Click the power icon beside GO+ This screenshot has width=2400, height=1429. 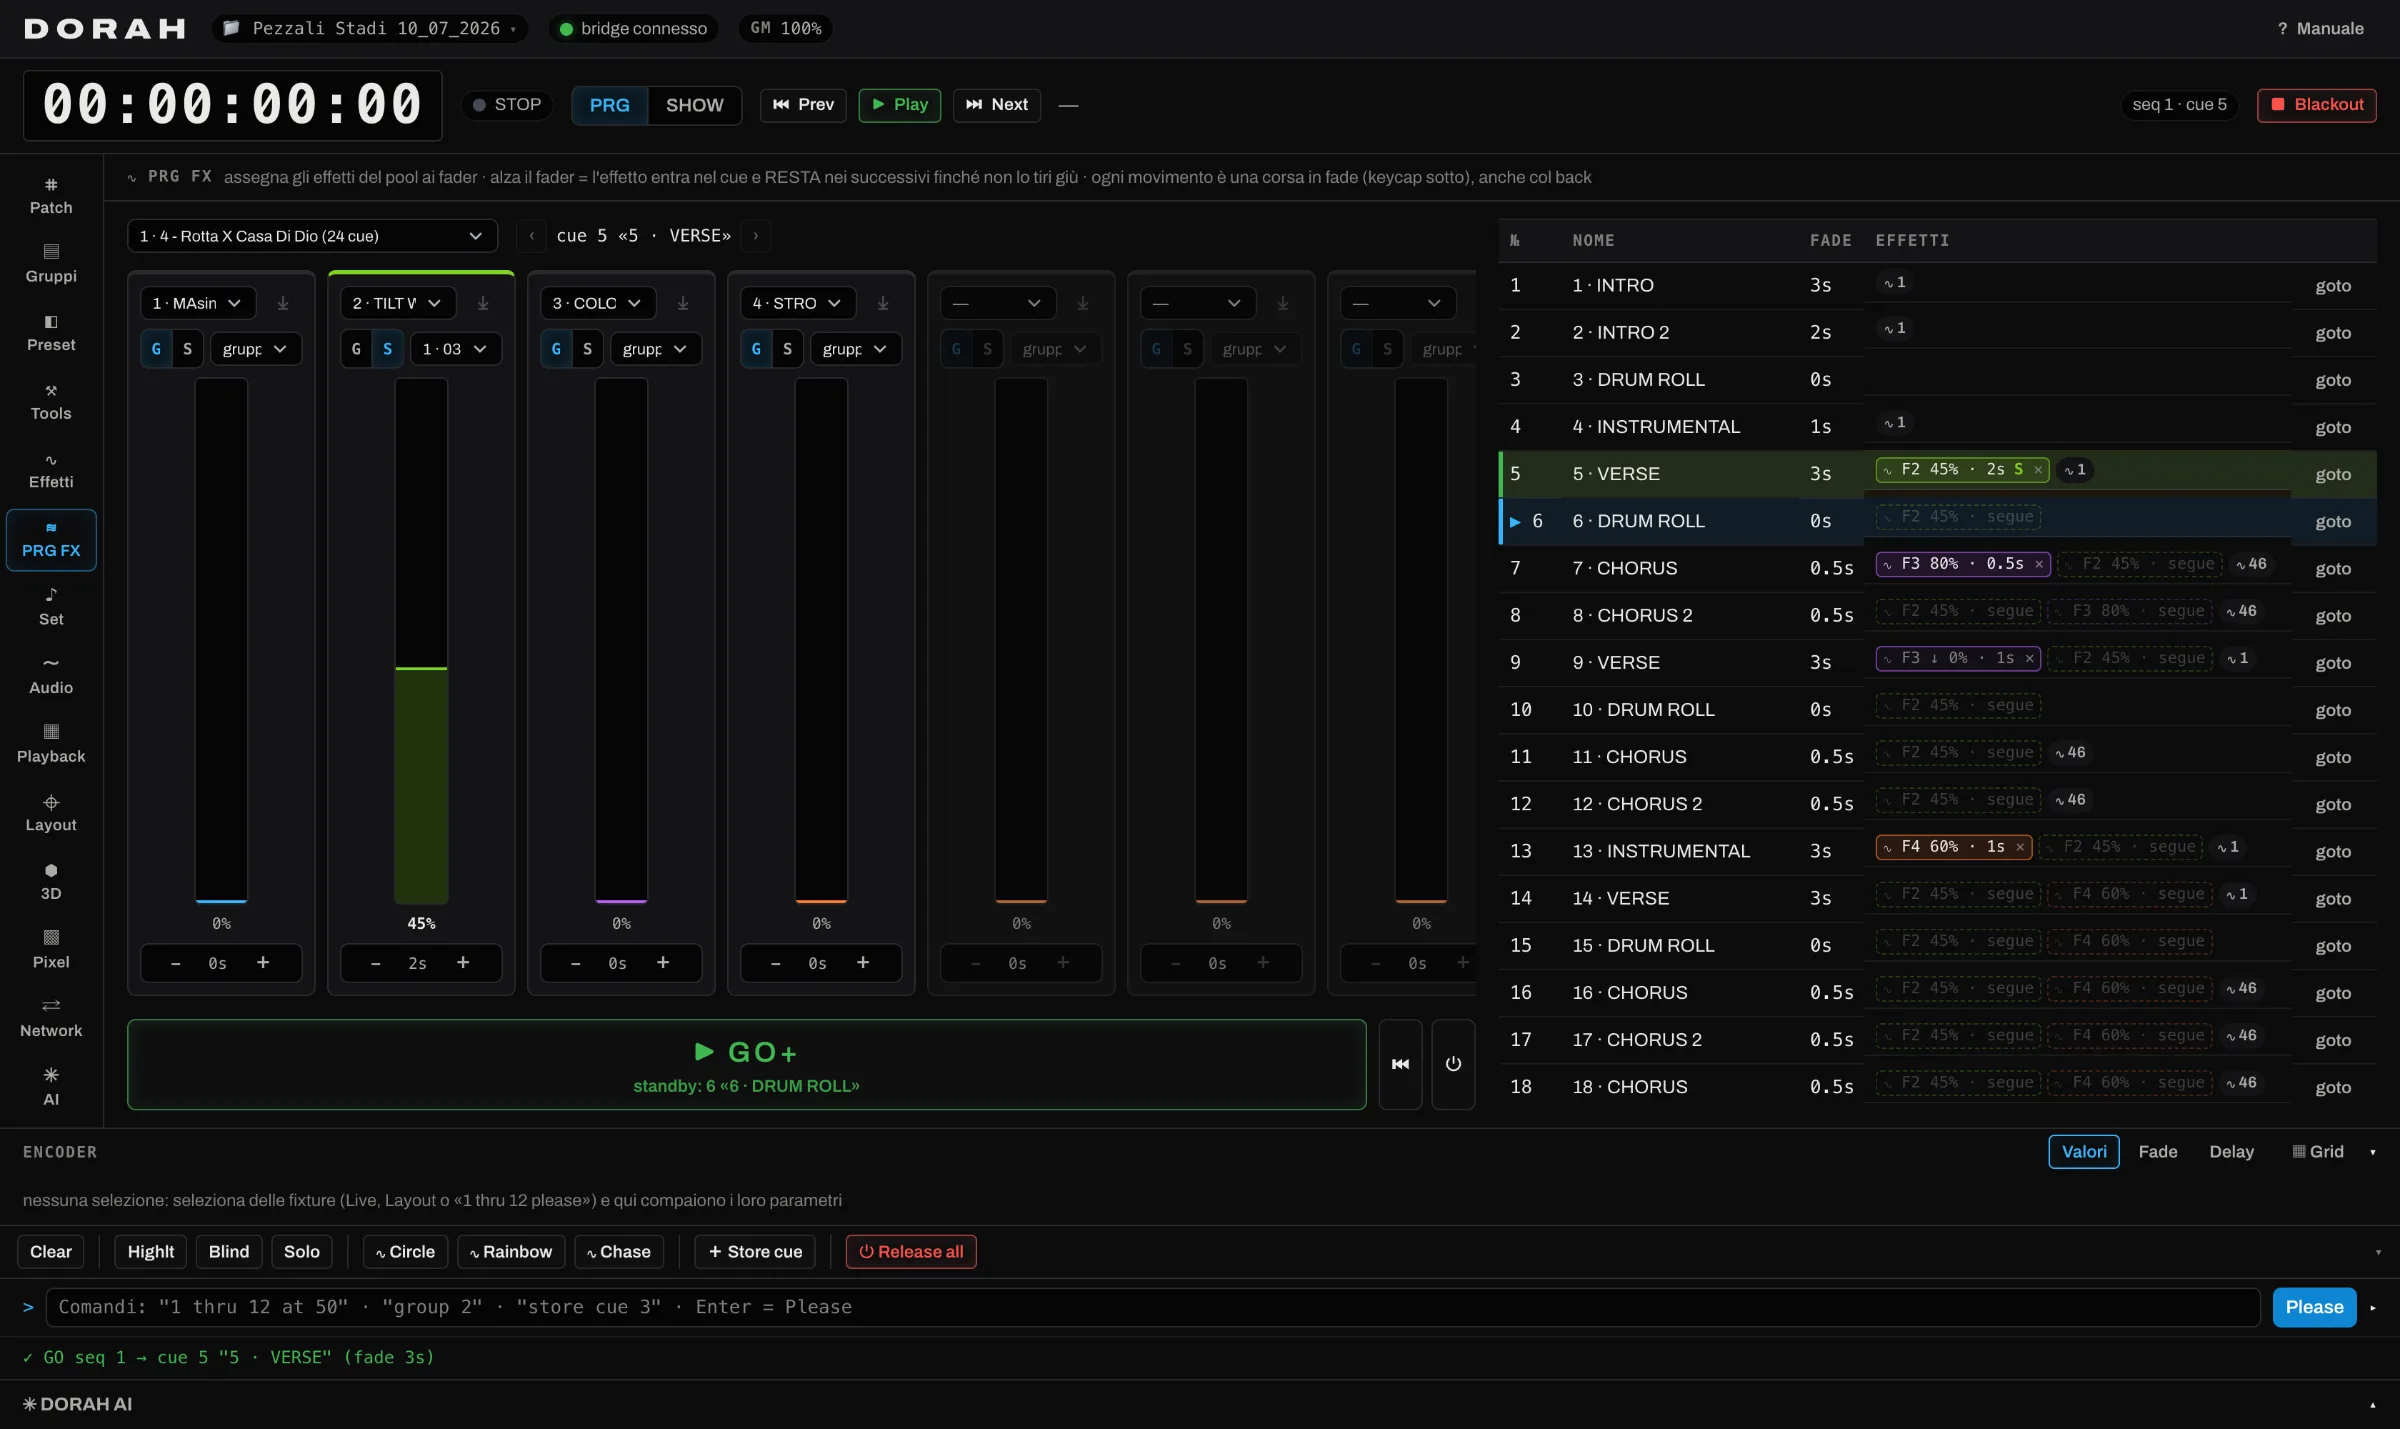pyautogui.click(x=1453, y=1064)
